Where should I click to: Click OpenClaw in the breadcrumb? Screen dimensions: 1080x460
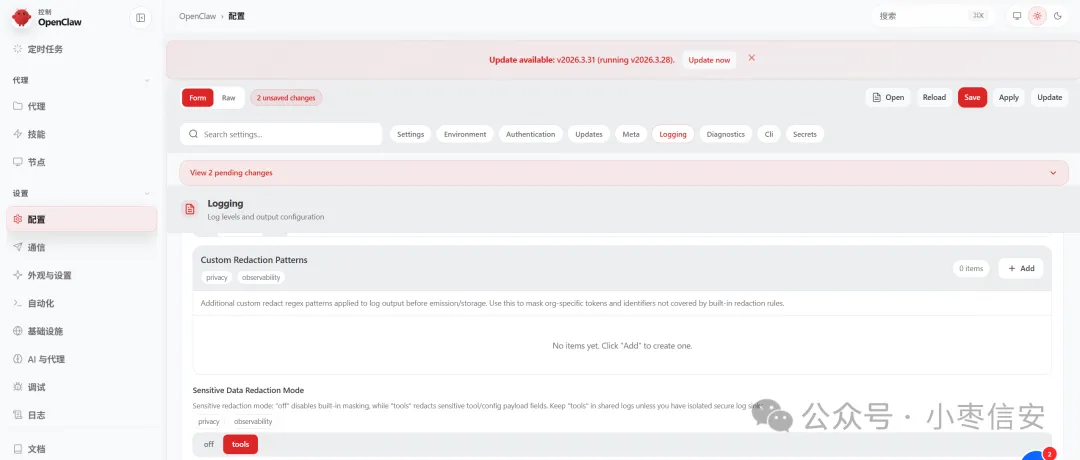tap(197, 16)
